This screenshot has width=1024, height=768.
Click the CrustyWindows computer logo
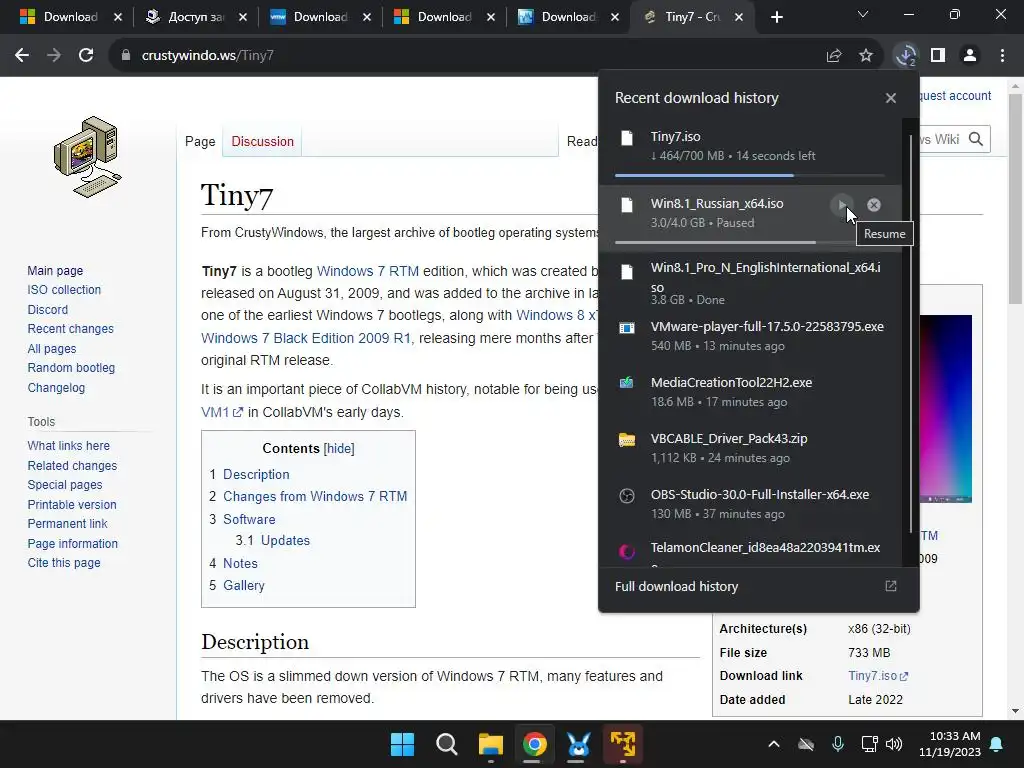click(x=88, y=157)
